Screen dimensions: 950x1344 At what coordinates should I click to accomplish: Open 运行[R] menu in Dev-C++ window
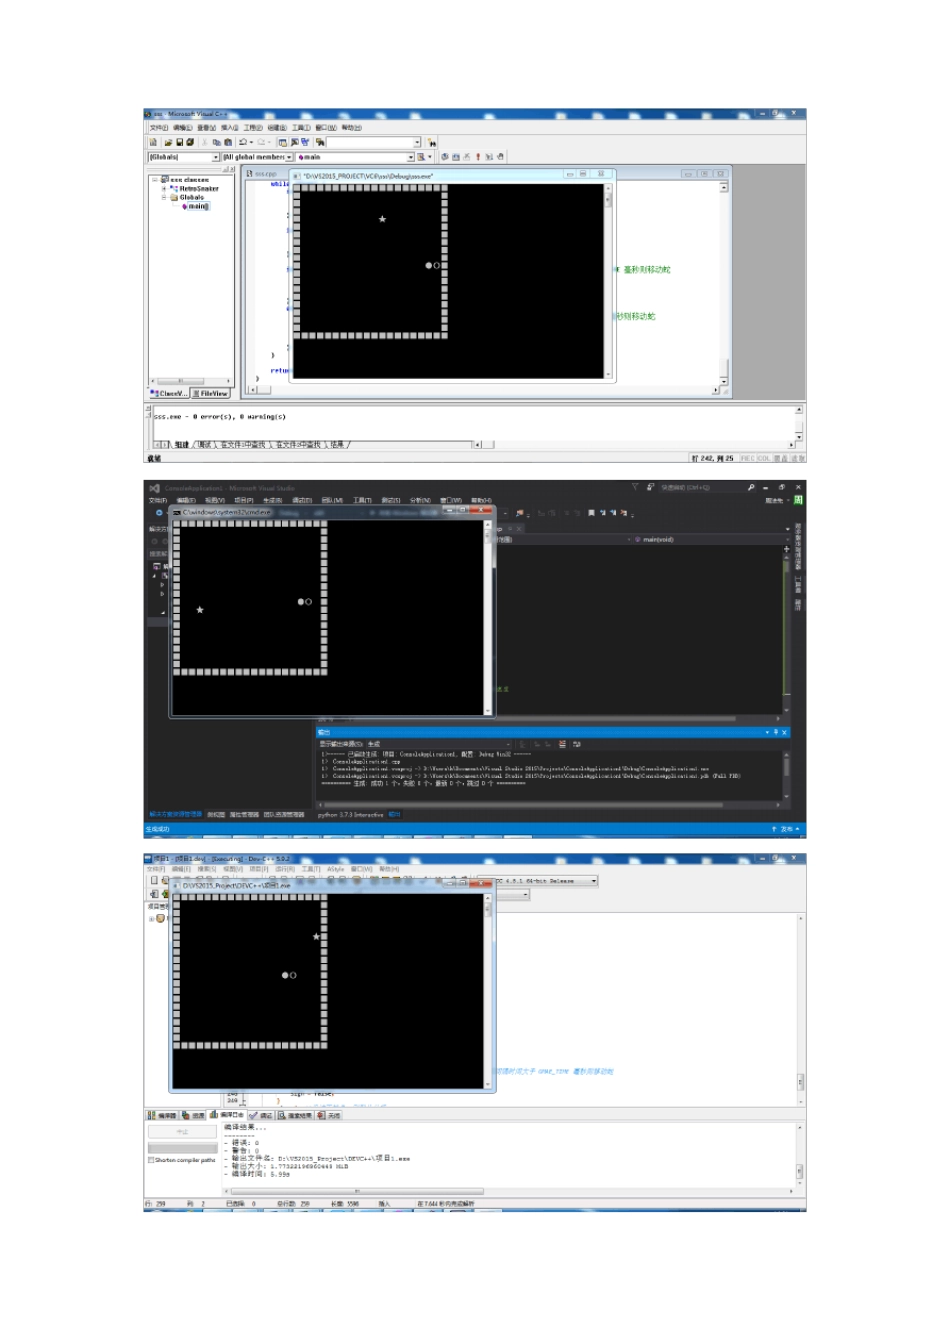tap(283, 869)
